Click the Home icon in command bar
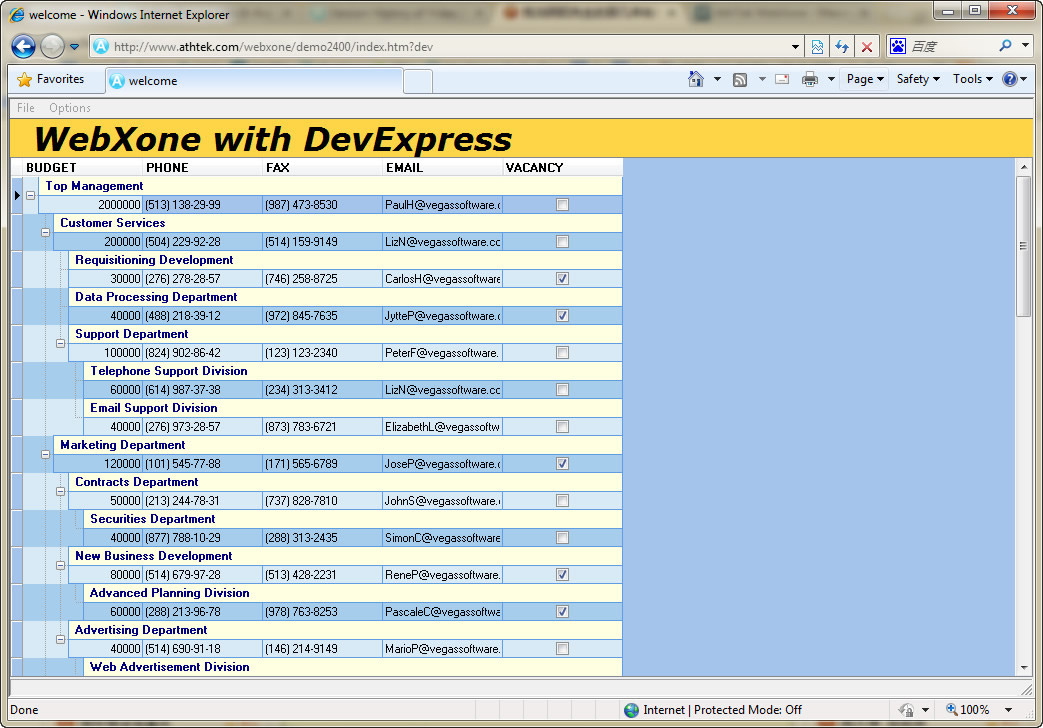The height and width of the screenshot is (728, 1043). point(696,79)
